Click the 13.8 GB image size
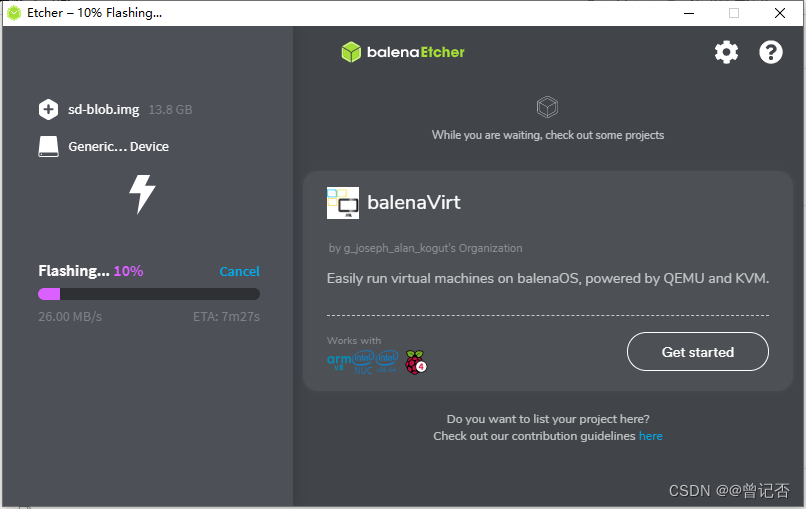The height and width of the screenshot is (509, 806). tap(170, 110)
